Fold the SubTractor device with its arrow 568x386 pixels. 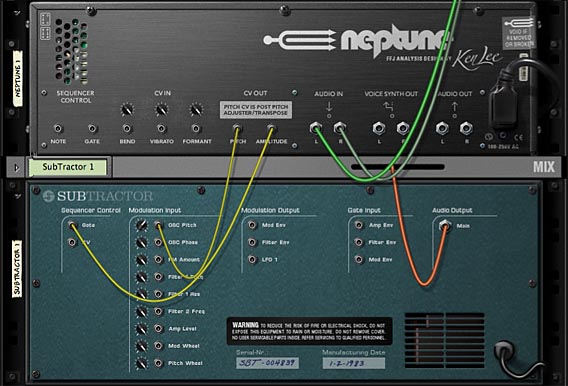point(17,197)
